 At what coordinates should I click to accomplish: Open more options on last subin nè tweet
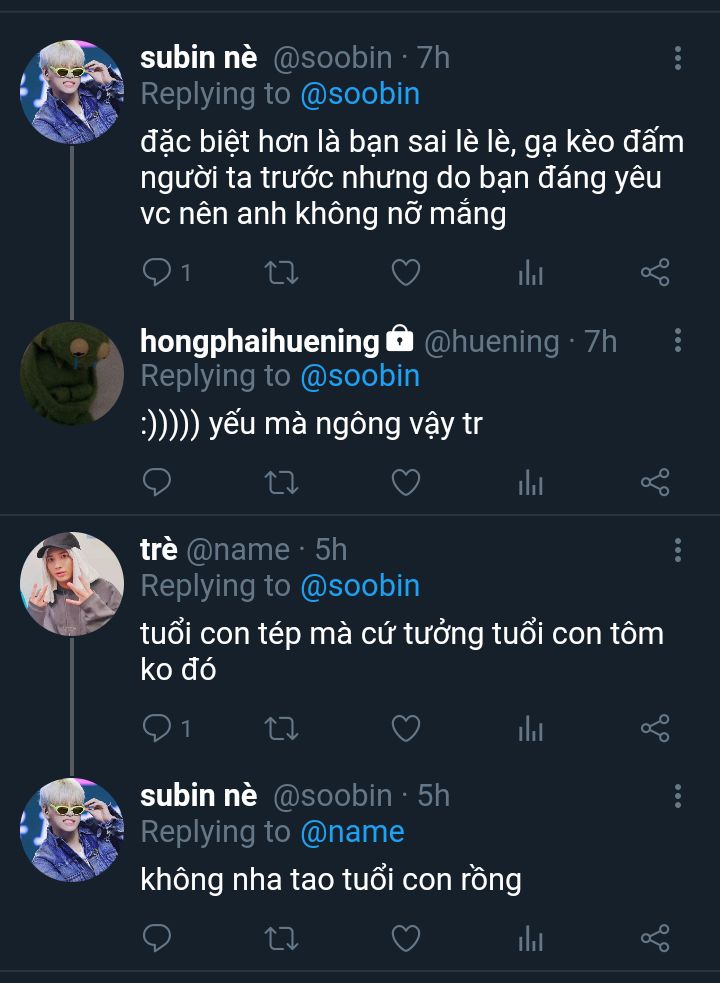click(x=678, y=796)
